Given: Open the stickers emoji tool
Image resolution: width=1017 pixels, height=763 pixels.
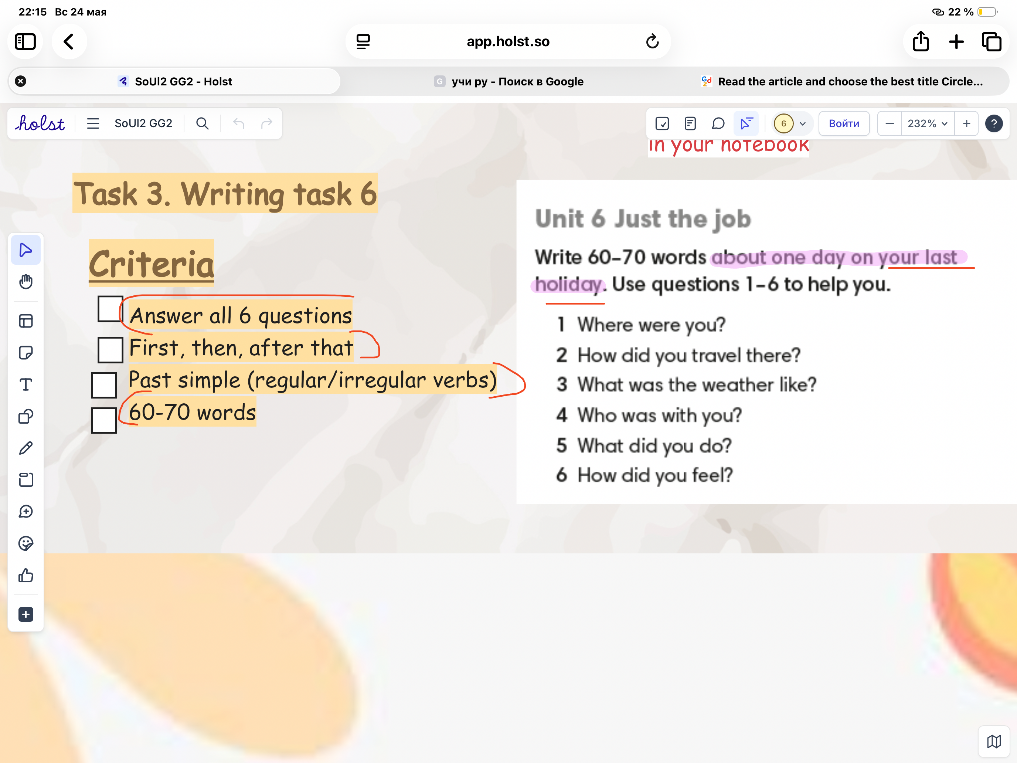Looking at the screenshot, I should click(26, 544).
